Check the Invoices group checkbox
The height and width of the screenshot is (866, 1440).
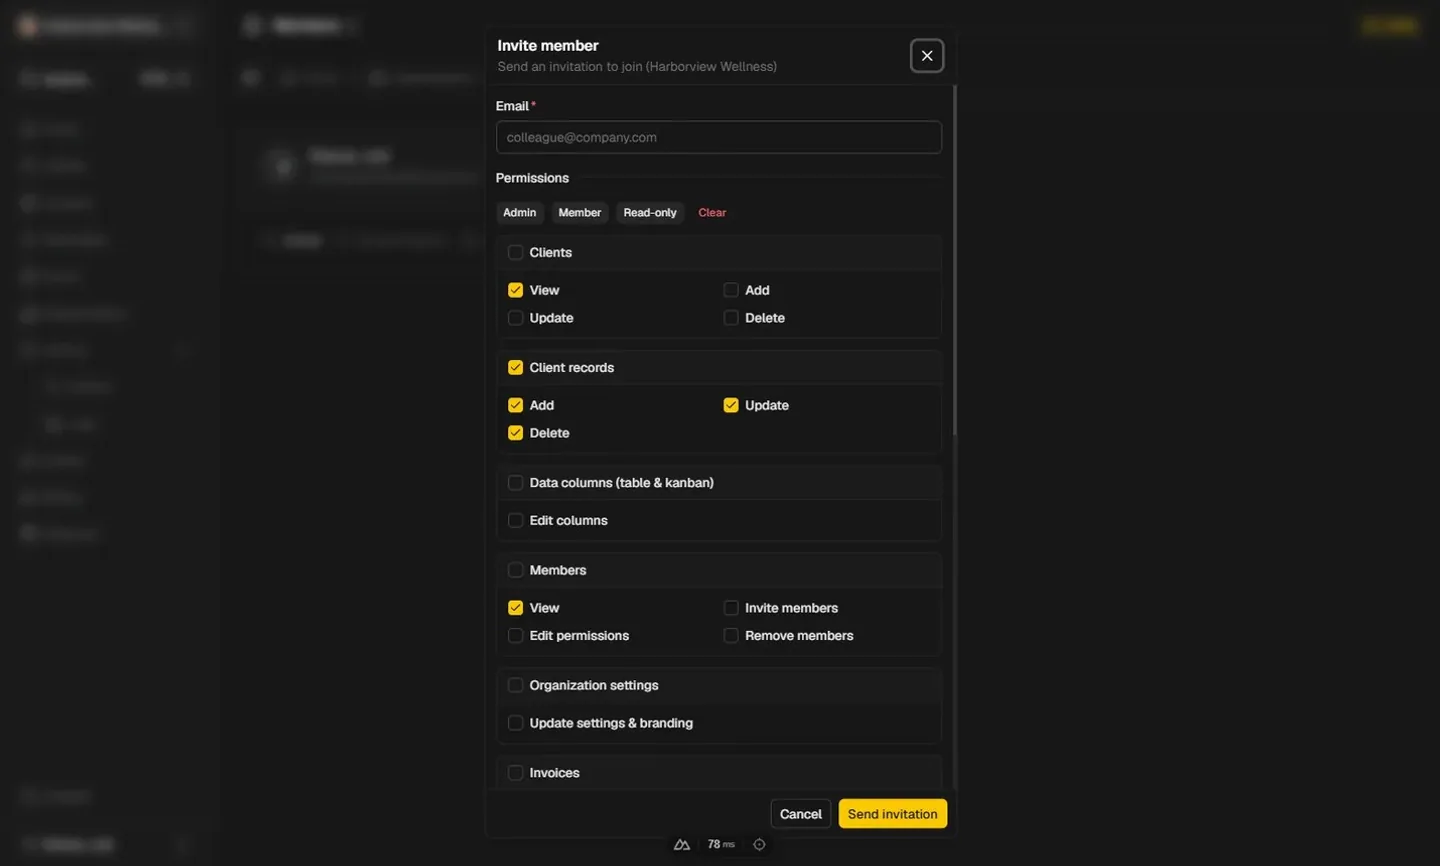tap(515, 773)
